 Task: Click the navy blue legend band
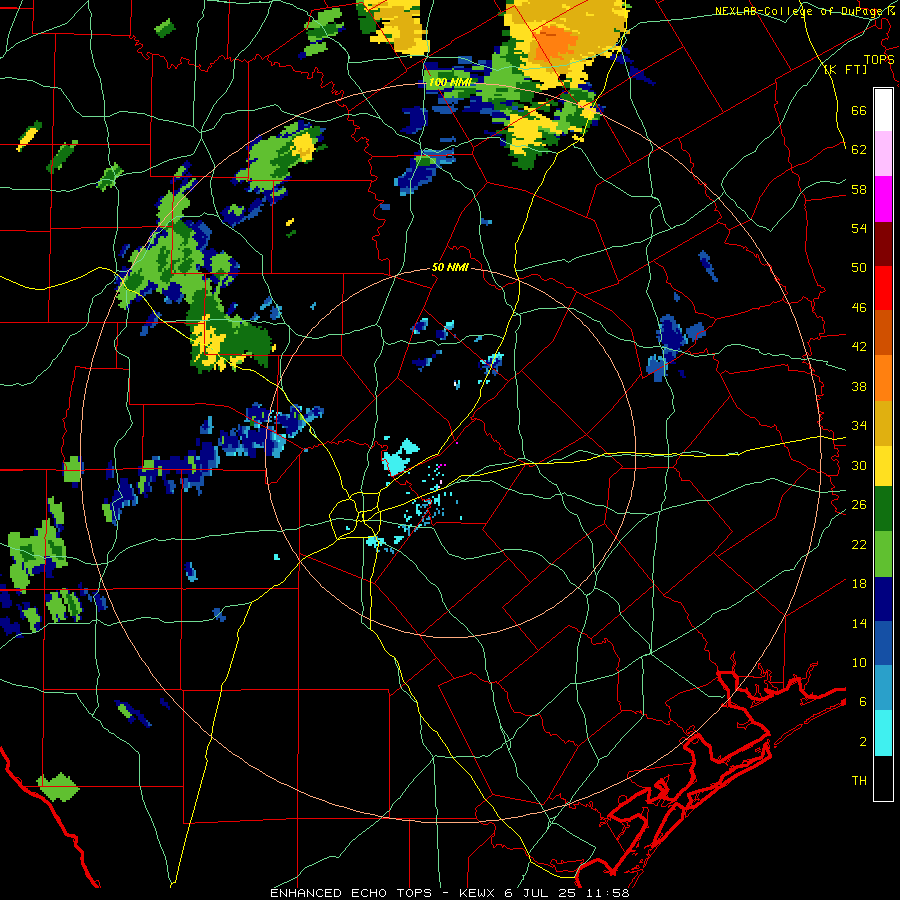pos(883,599)
